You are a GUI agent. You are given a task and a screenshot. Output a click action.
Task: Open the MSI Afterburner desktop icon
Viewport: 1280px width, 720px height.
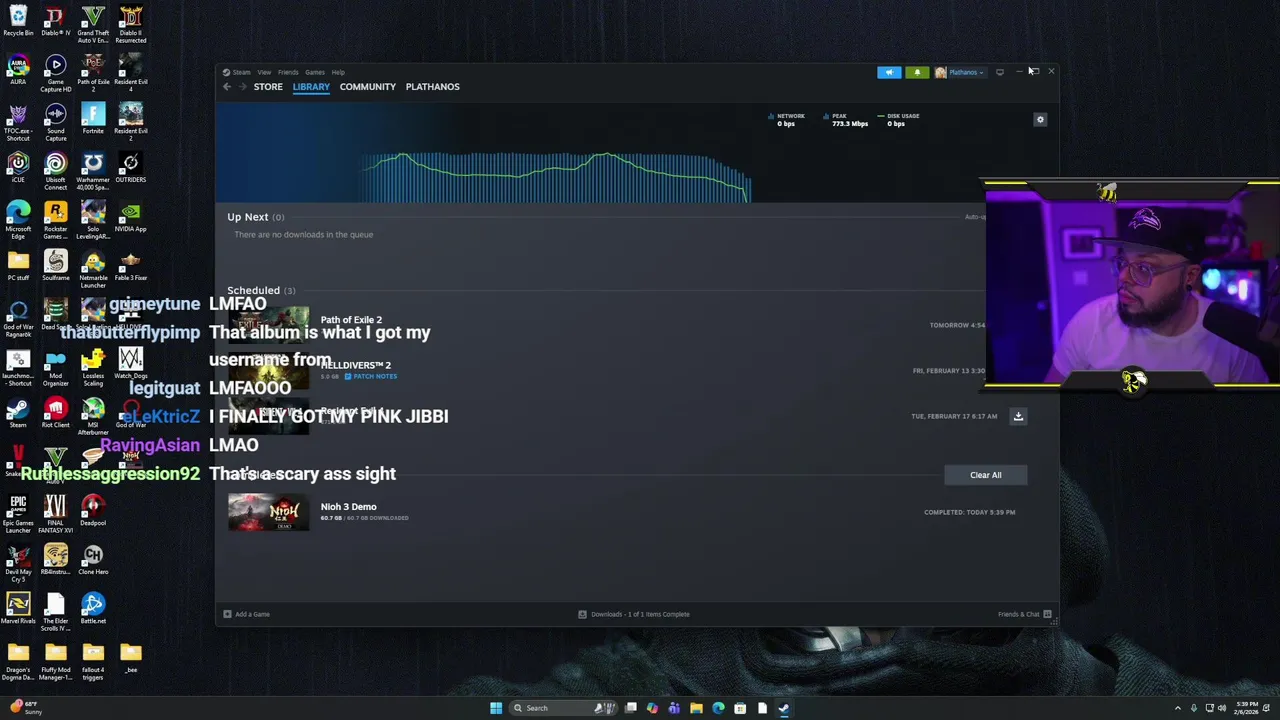93,417
